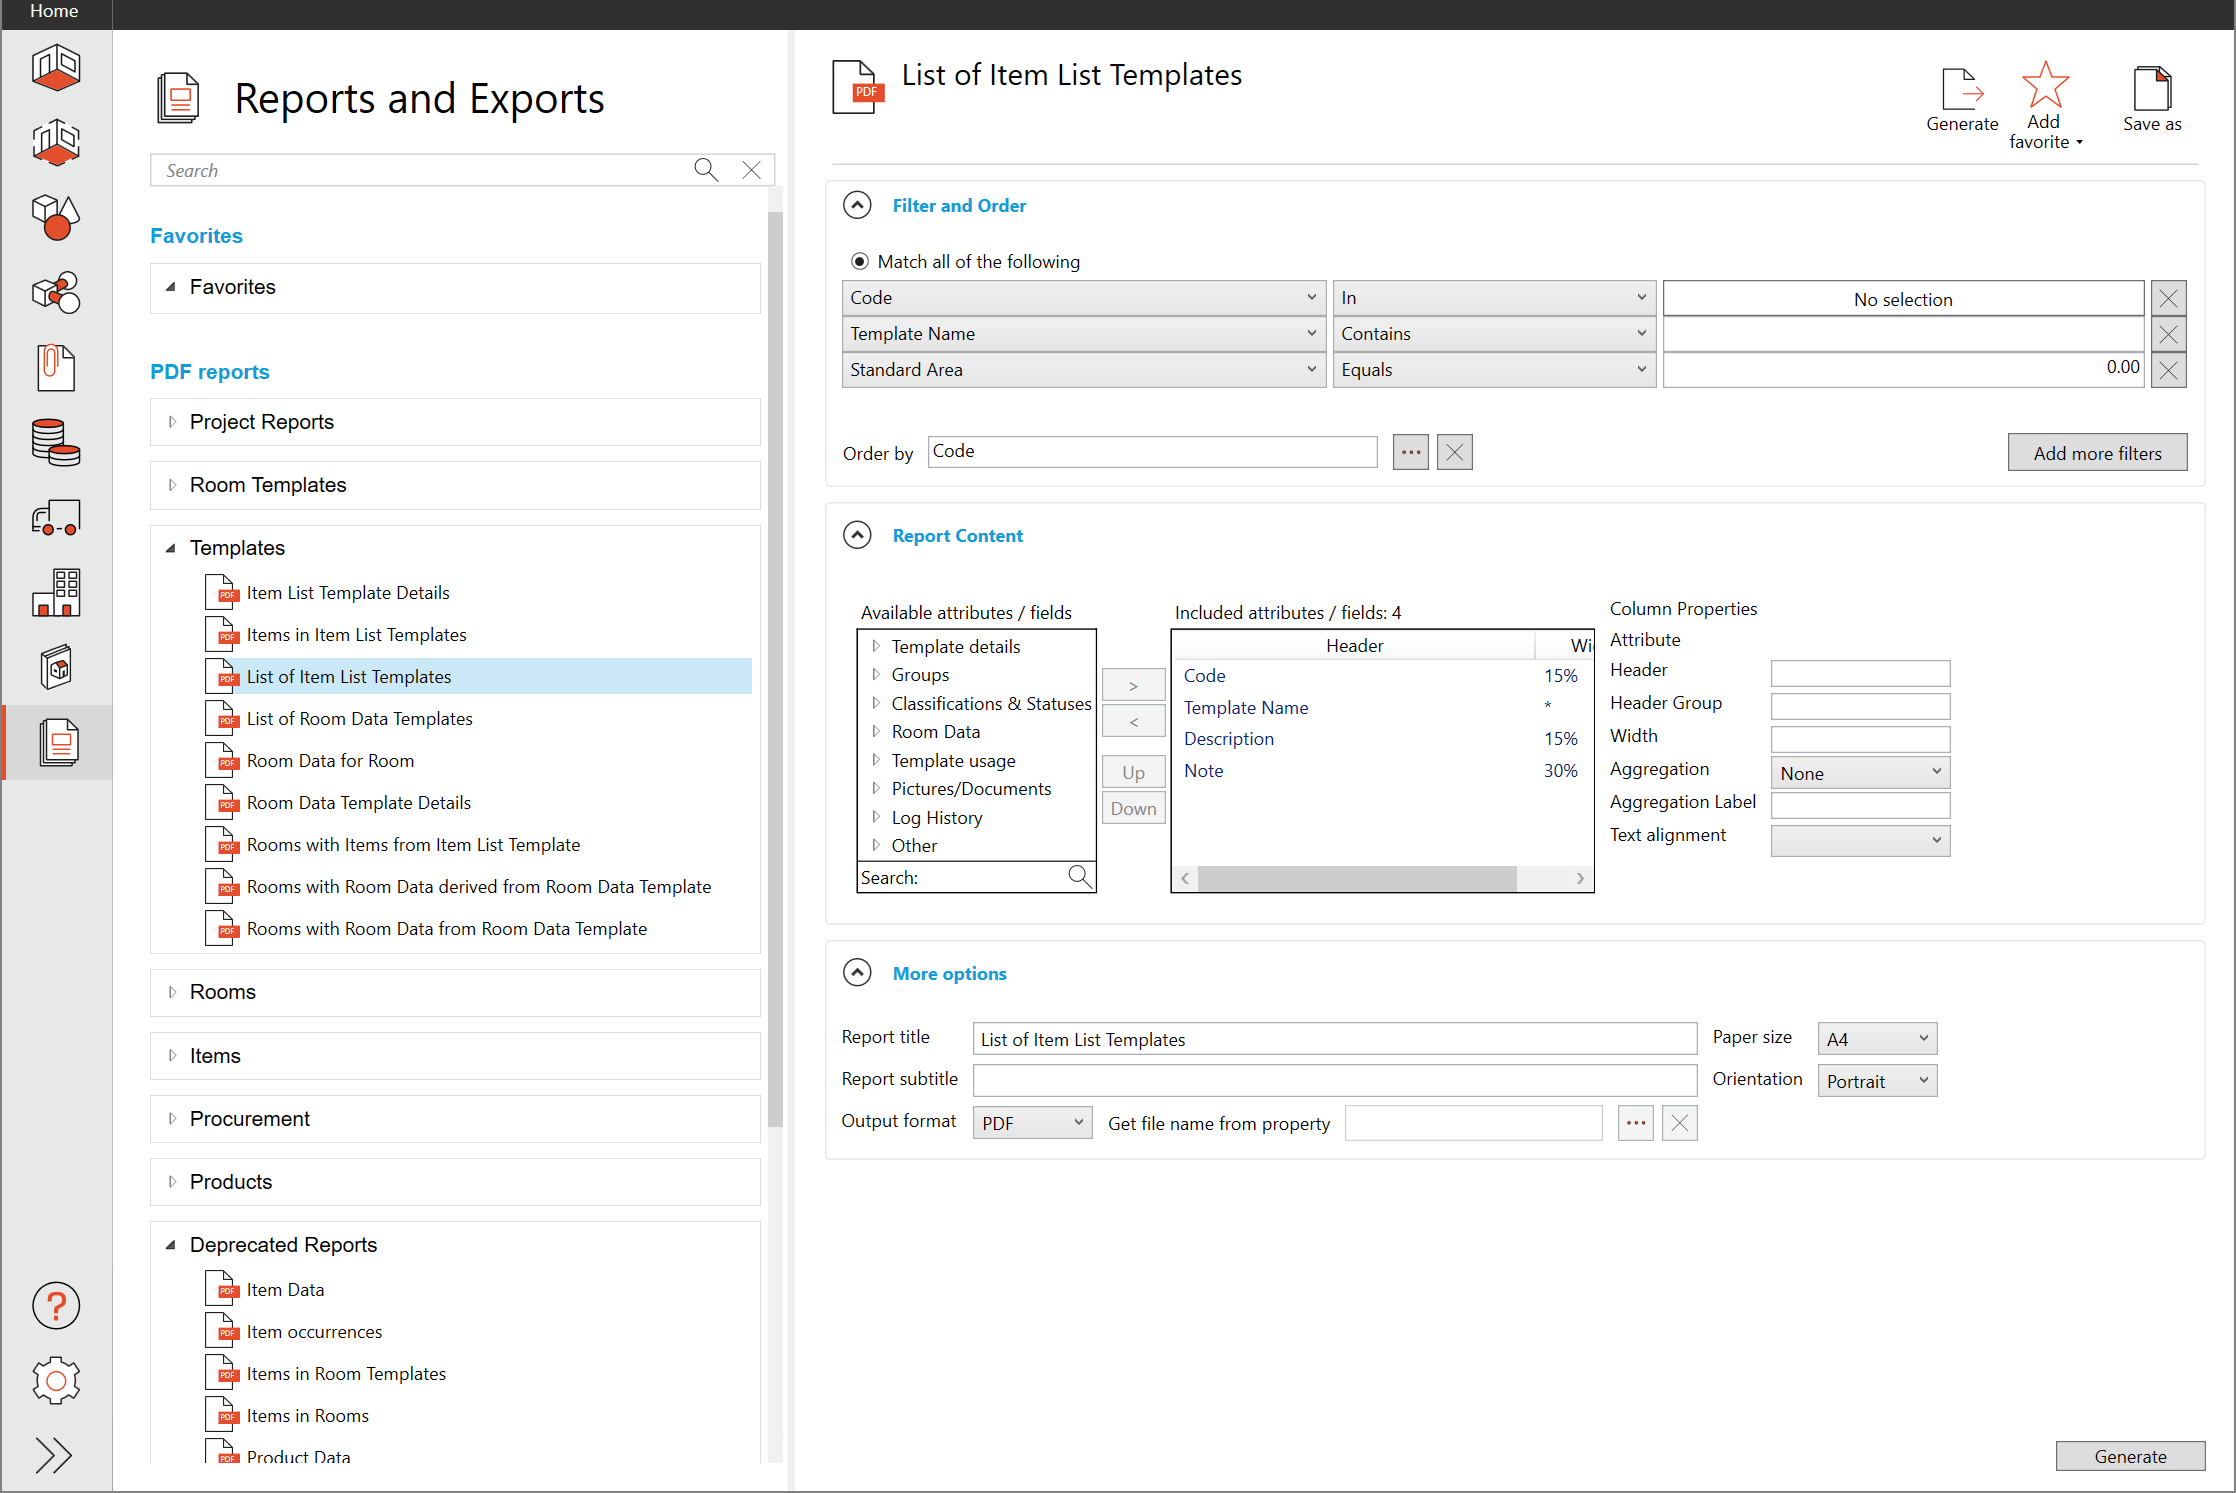Image resolution: width=2236 pixels, height=1493 pixels.
Task: Collapse the Filter and Order section
Action: [x=857, y=205]
